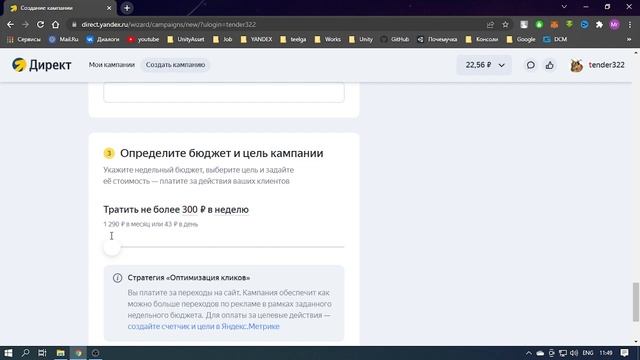This screenshot has width=640, height=360.
Task: Open the extensions puzzle icon
Action: tap(599, 24)
